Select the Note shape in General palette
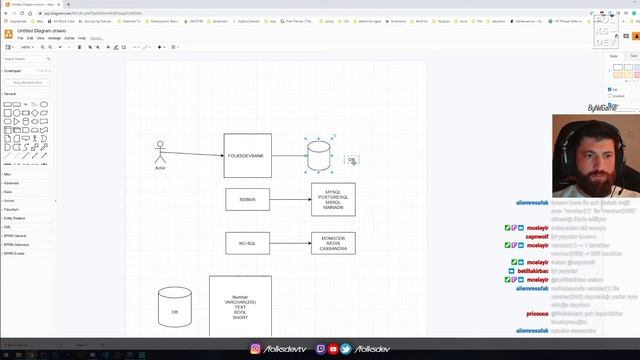Viewport: 640px width, 360px height. pos(7,138)
